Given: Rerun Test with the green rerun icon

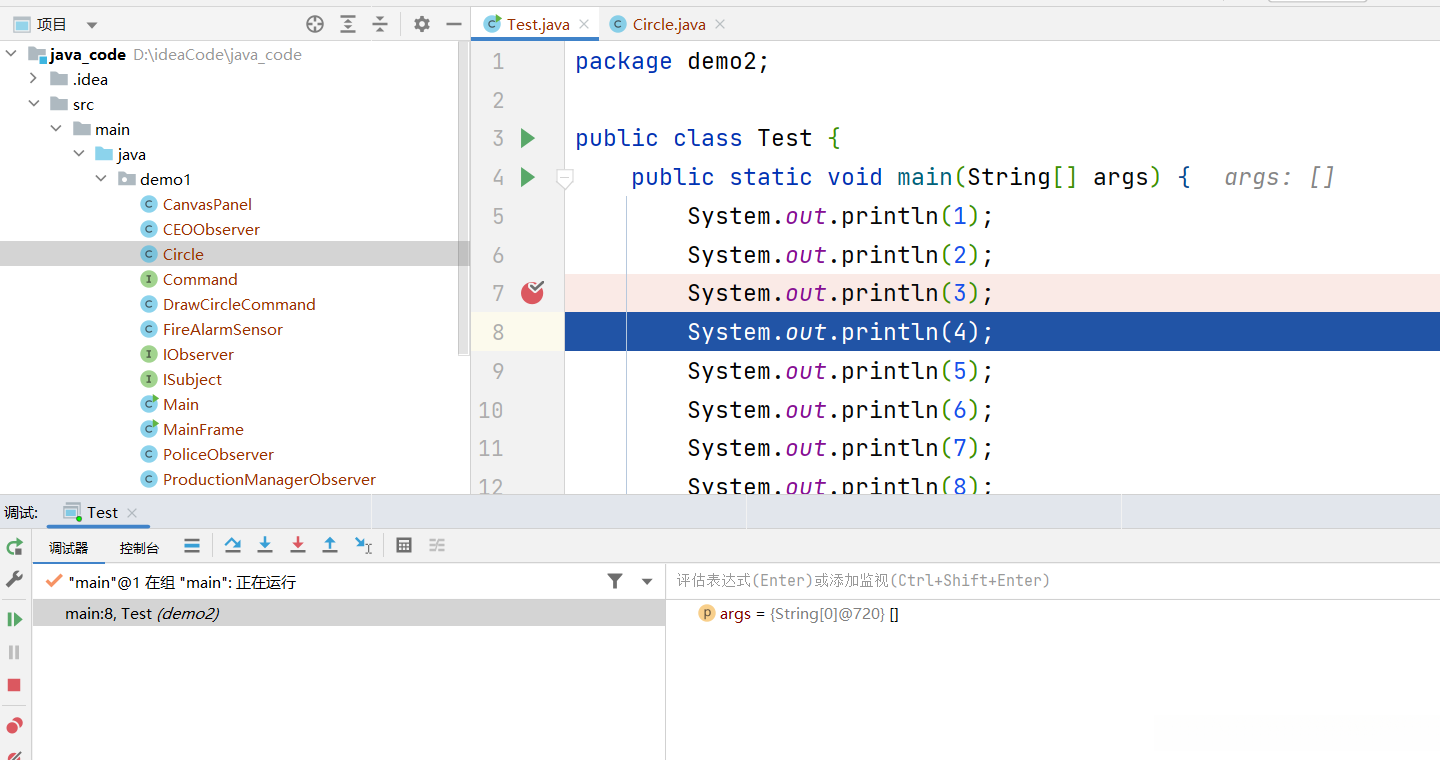Looking at the screenshot, I should pyautogui.click(x=14, y=546).
